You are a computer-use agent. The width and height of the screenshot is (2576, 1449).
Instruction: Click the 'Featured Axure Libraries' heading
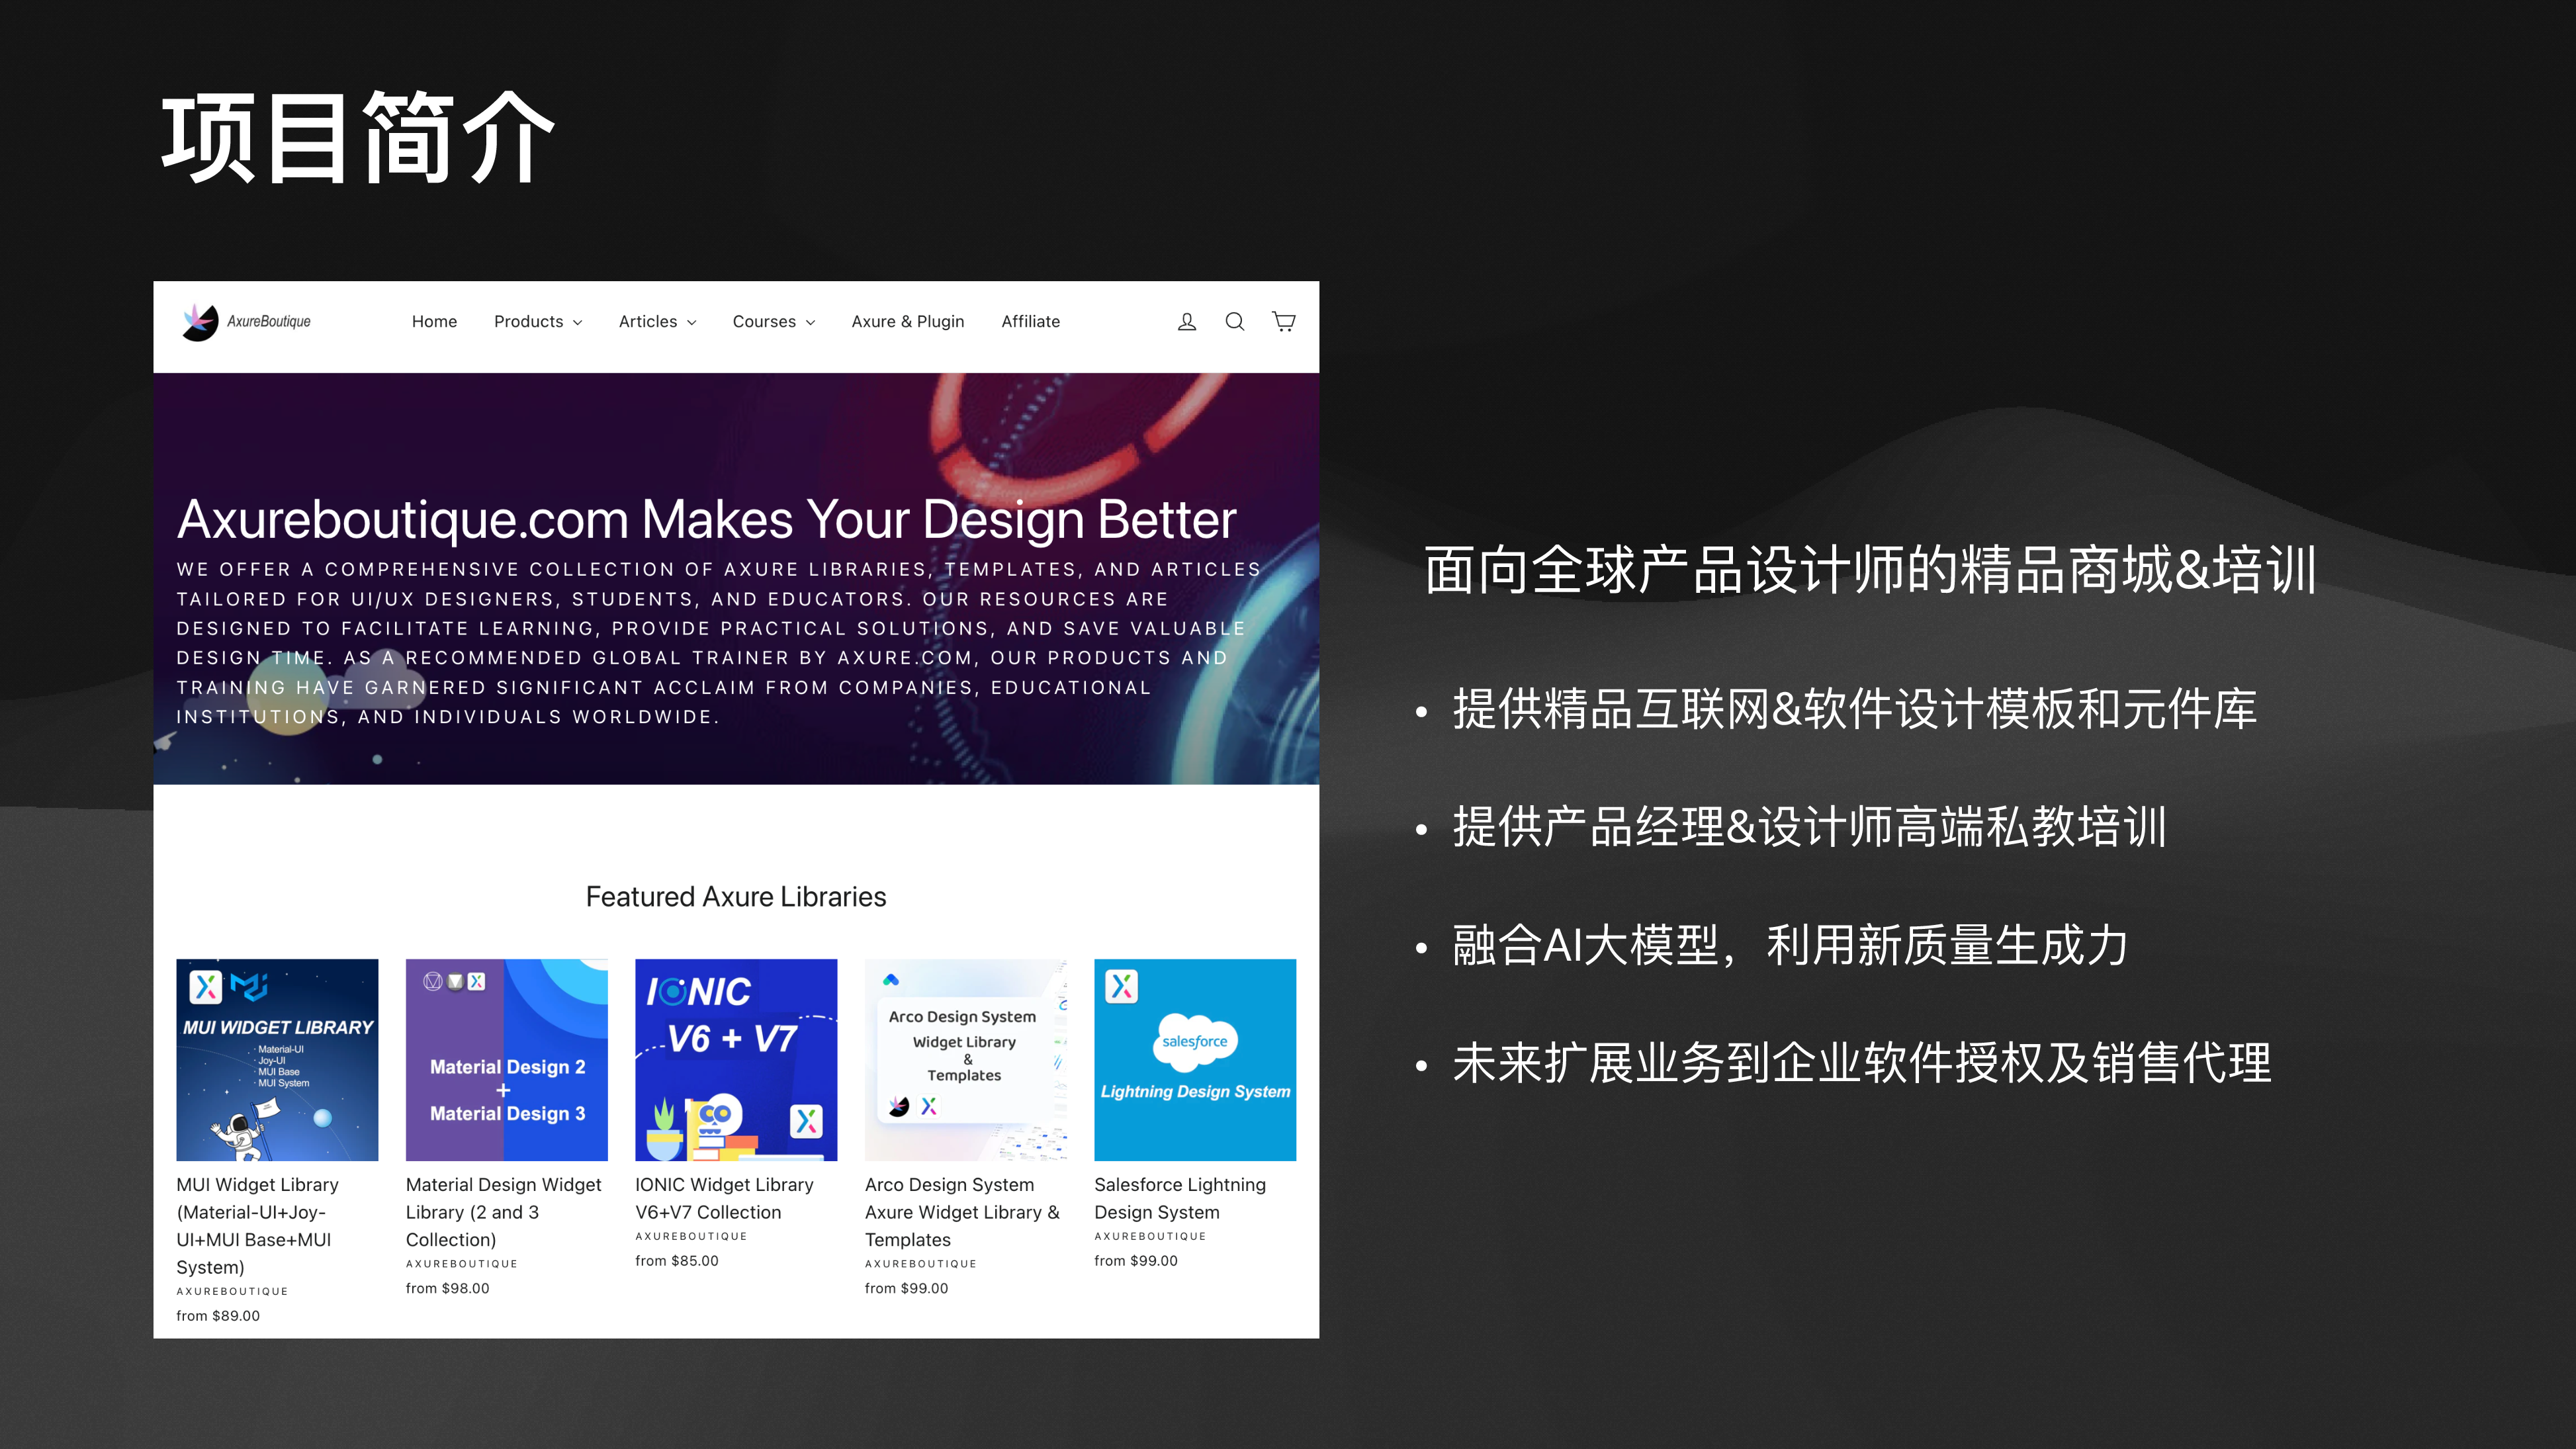736,896
